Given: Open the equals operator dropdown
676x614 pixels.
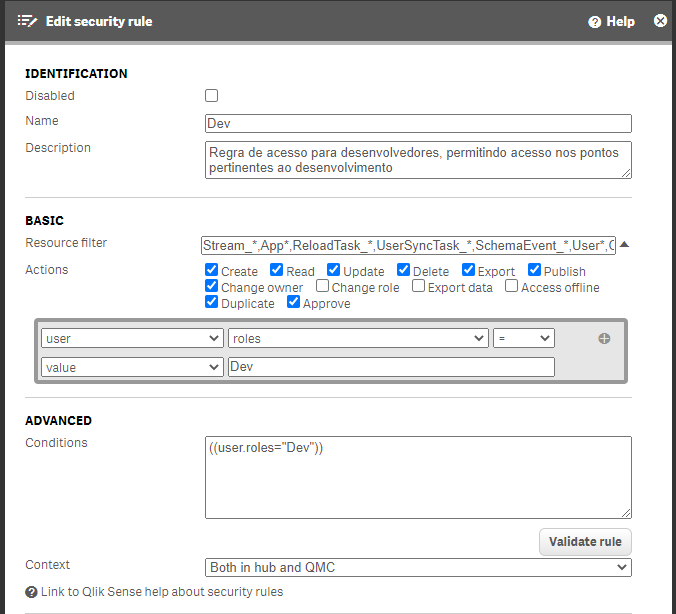Looking at the screenshot, I should [x=523, y=339].
